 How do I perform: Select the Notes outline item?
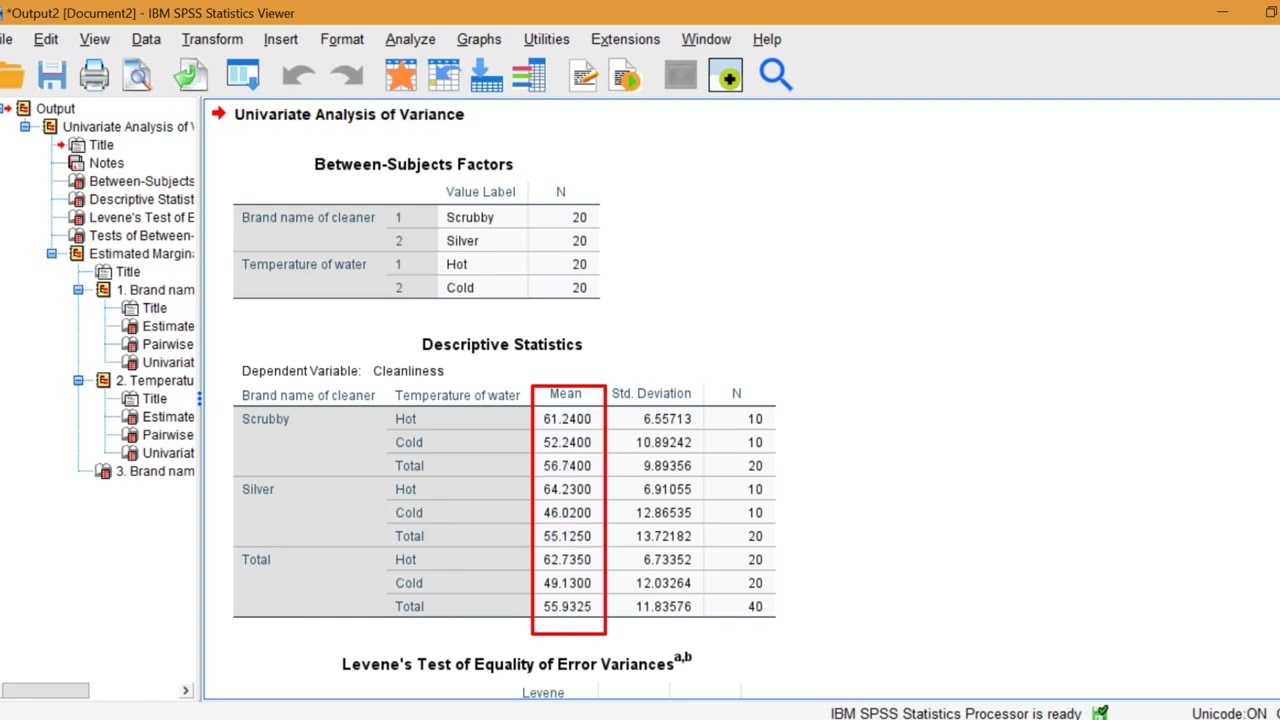click(106, 163)
